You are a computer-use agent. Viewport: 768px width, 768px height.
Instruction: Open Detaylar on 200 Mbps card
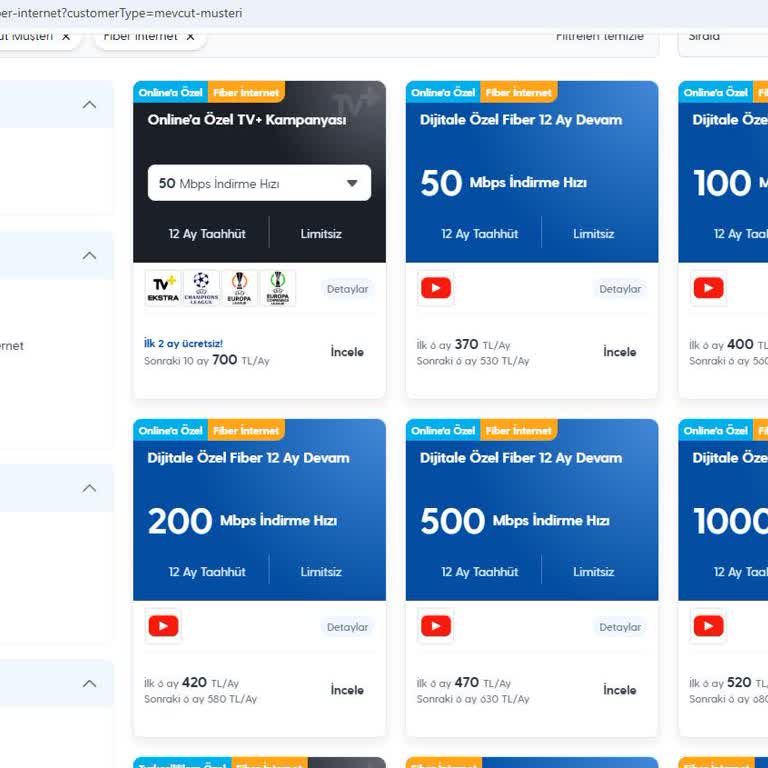click(x=347, y=627)
